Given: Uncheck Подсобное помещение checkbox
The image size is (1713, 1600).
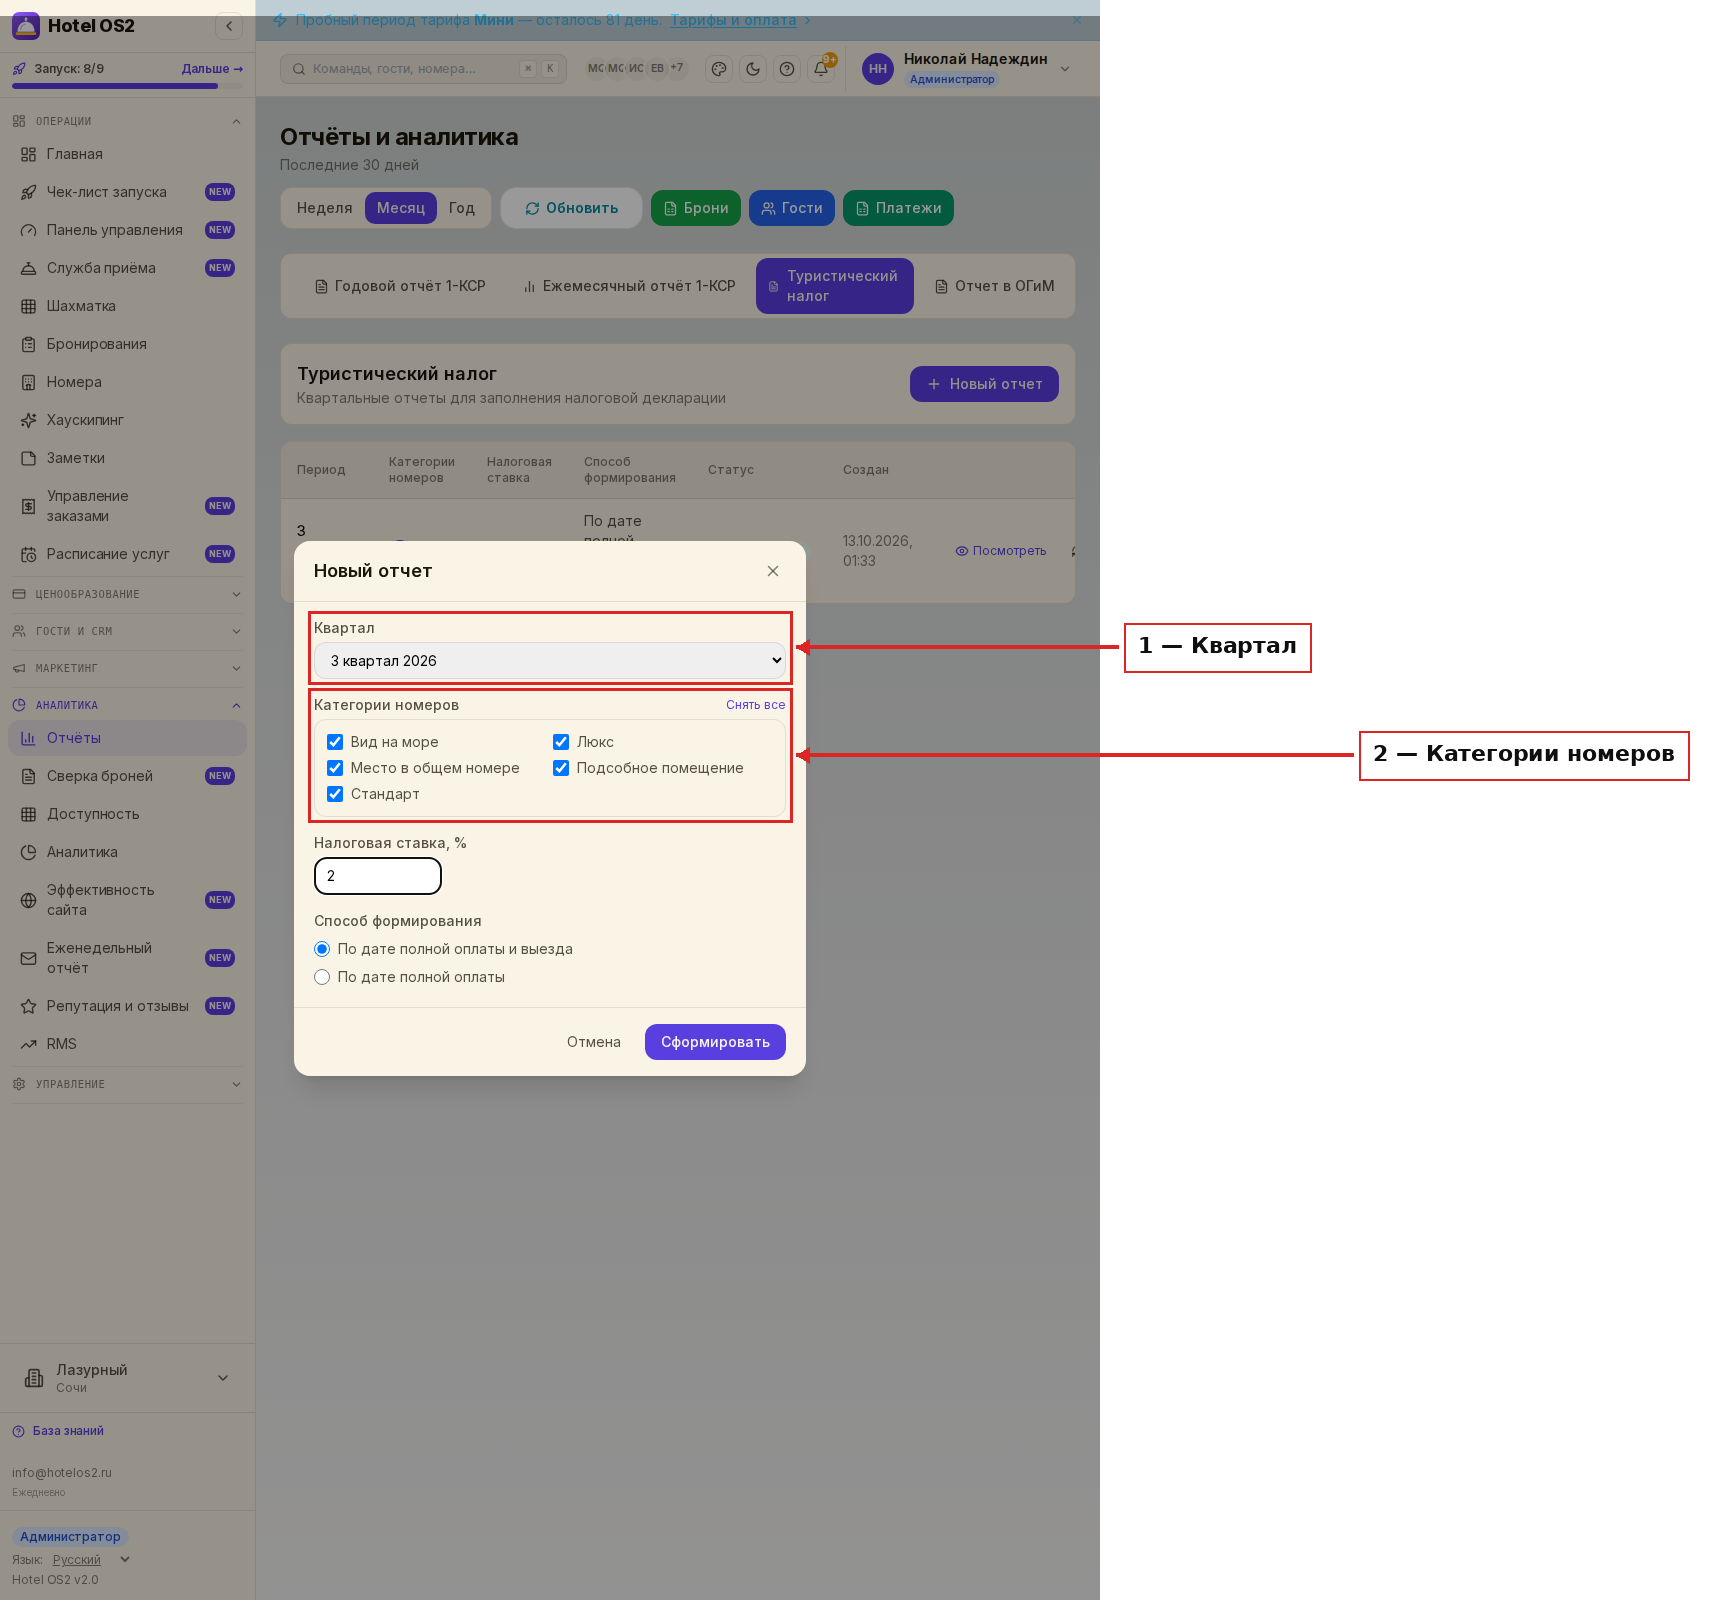Looking at the screenshot, I should (x=561, y=768).
